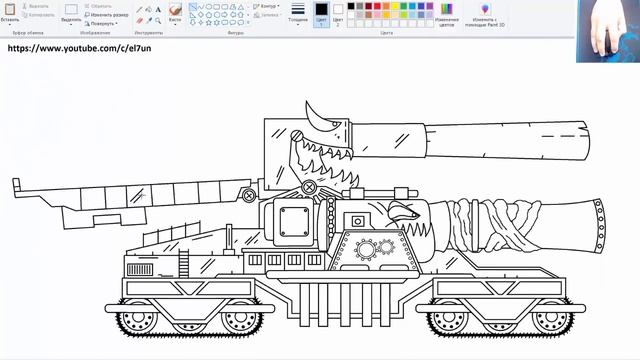
Task: Open the Size (Толщина) line width dropdown
Action: coord(298,15)
